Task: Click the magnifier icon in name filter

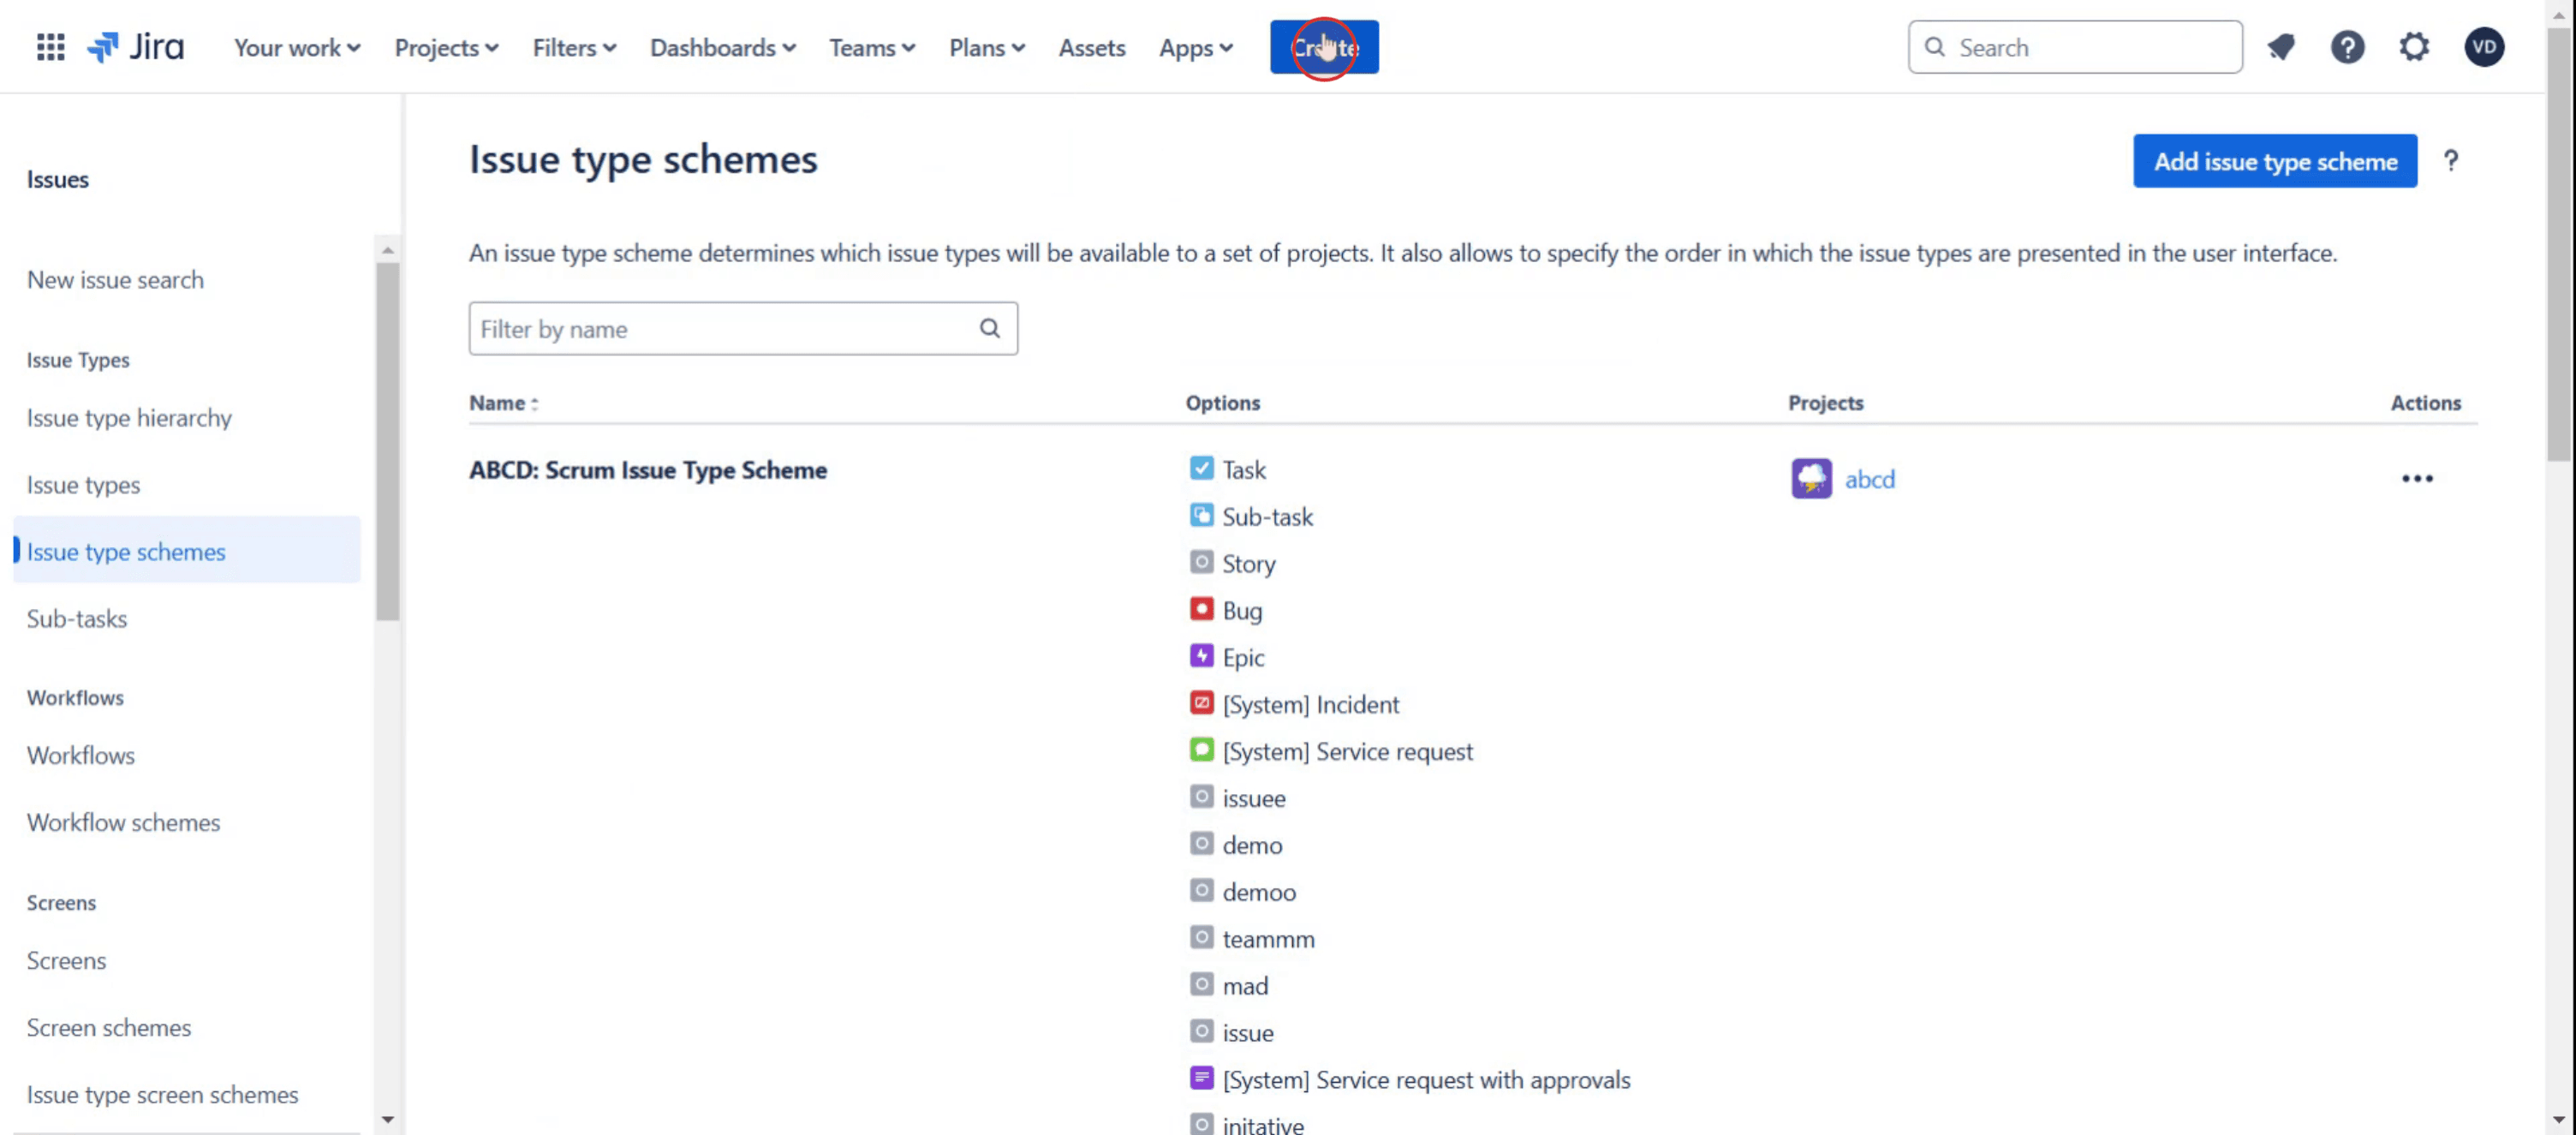Action: (989, 329)
